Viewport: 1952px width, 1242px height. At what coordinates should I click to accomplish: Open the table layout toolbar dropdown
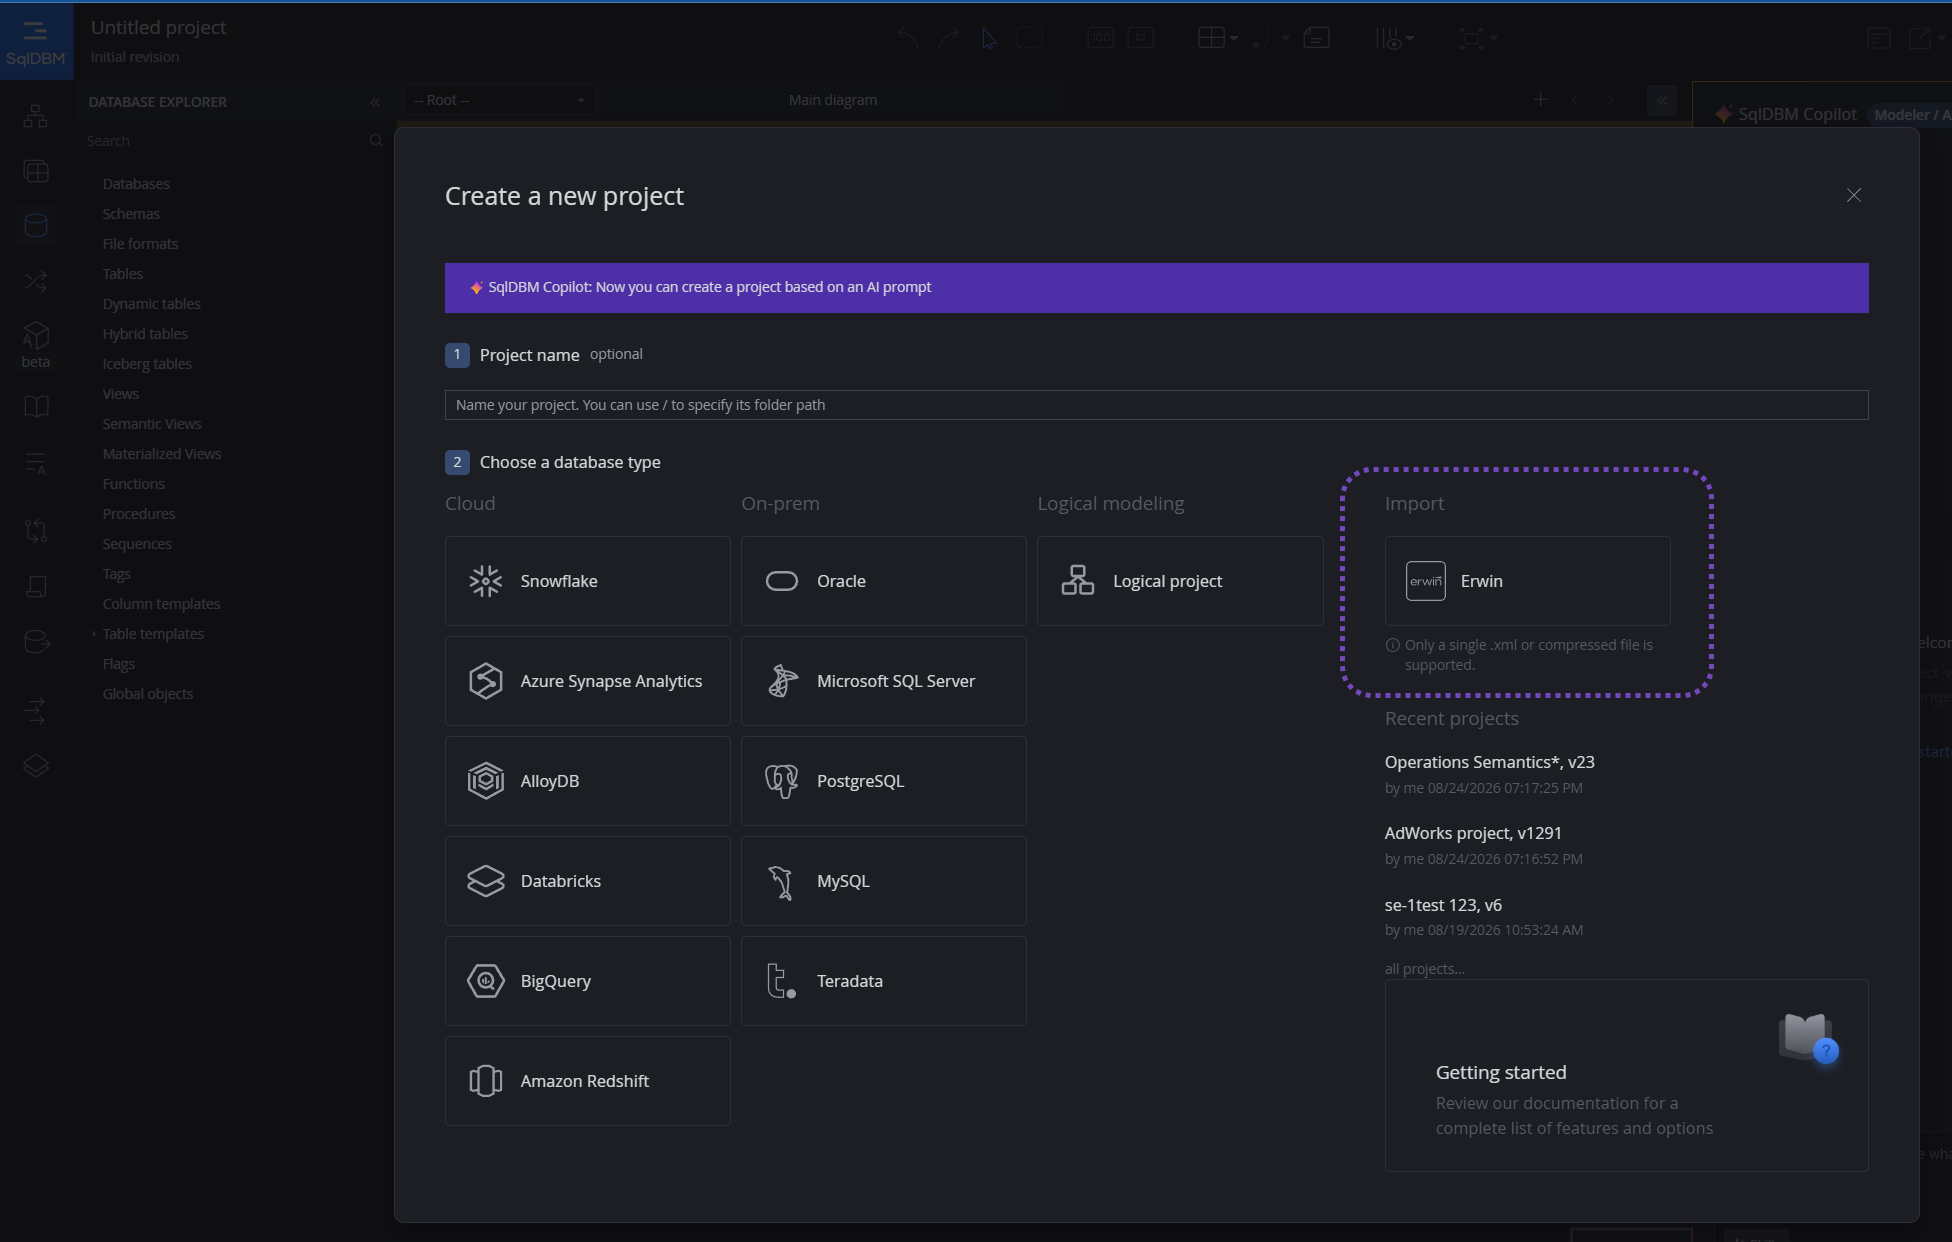(1218, 38)
